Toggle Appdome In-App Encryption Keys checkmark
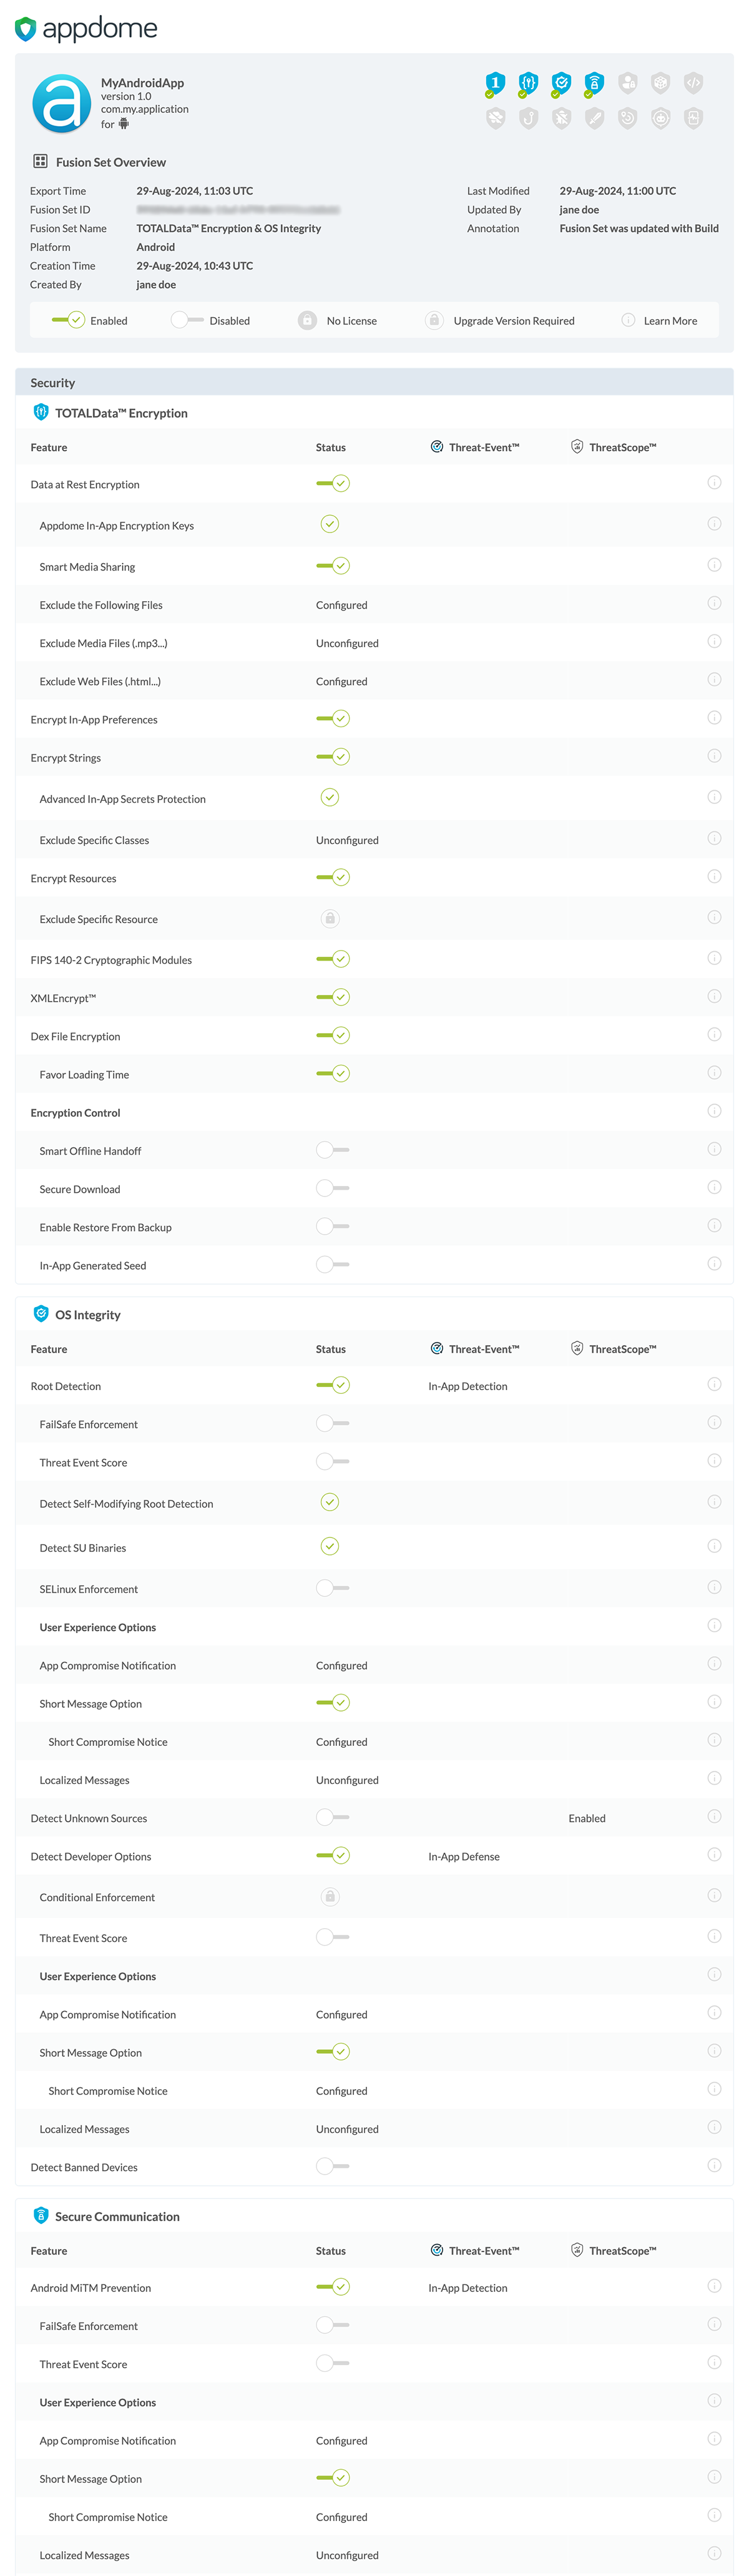This screenshot has height=2576, width=749. tap(329, 524)
